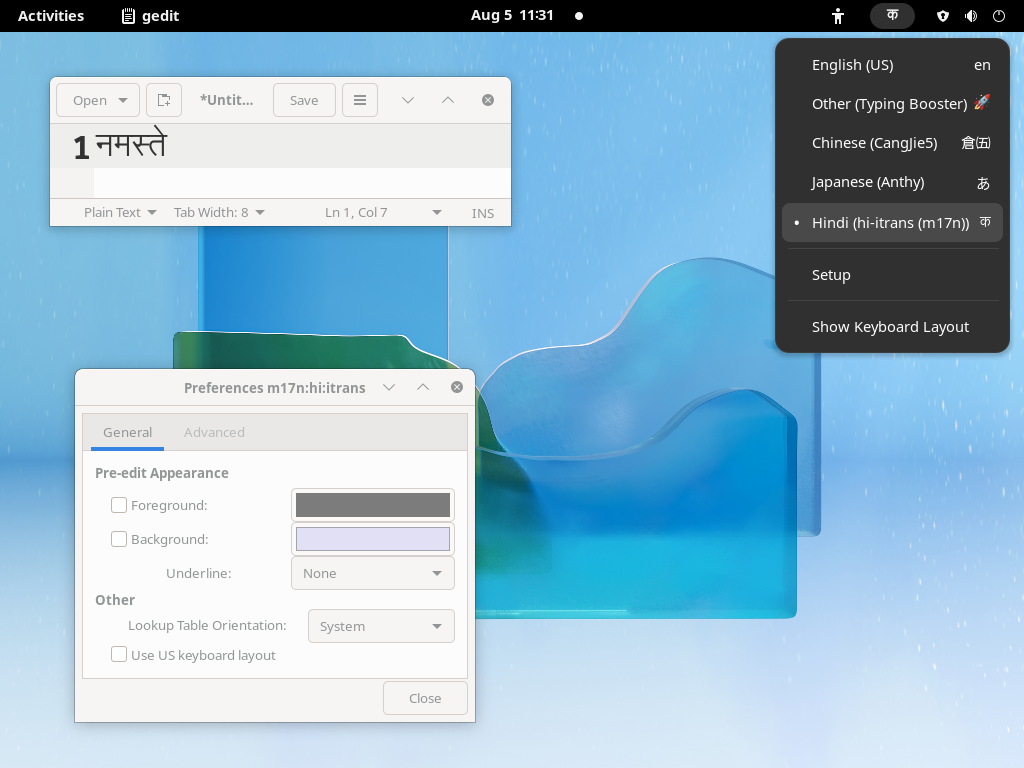Image resolution: width=1024 pixels, height=768 pixels.
Task: Open the Tab Width selector in status bar
Action: (x=218, y=212)
